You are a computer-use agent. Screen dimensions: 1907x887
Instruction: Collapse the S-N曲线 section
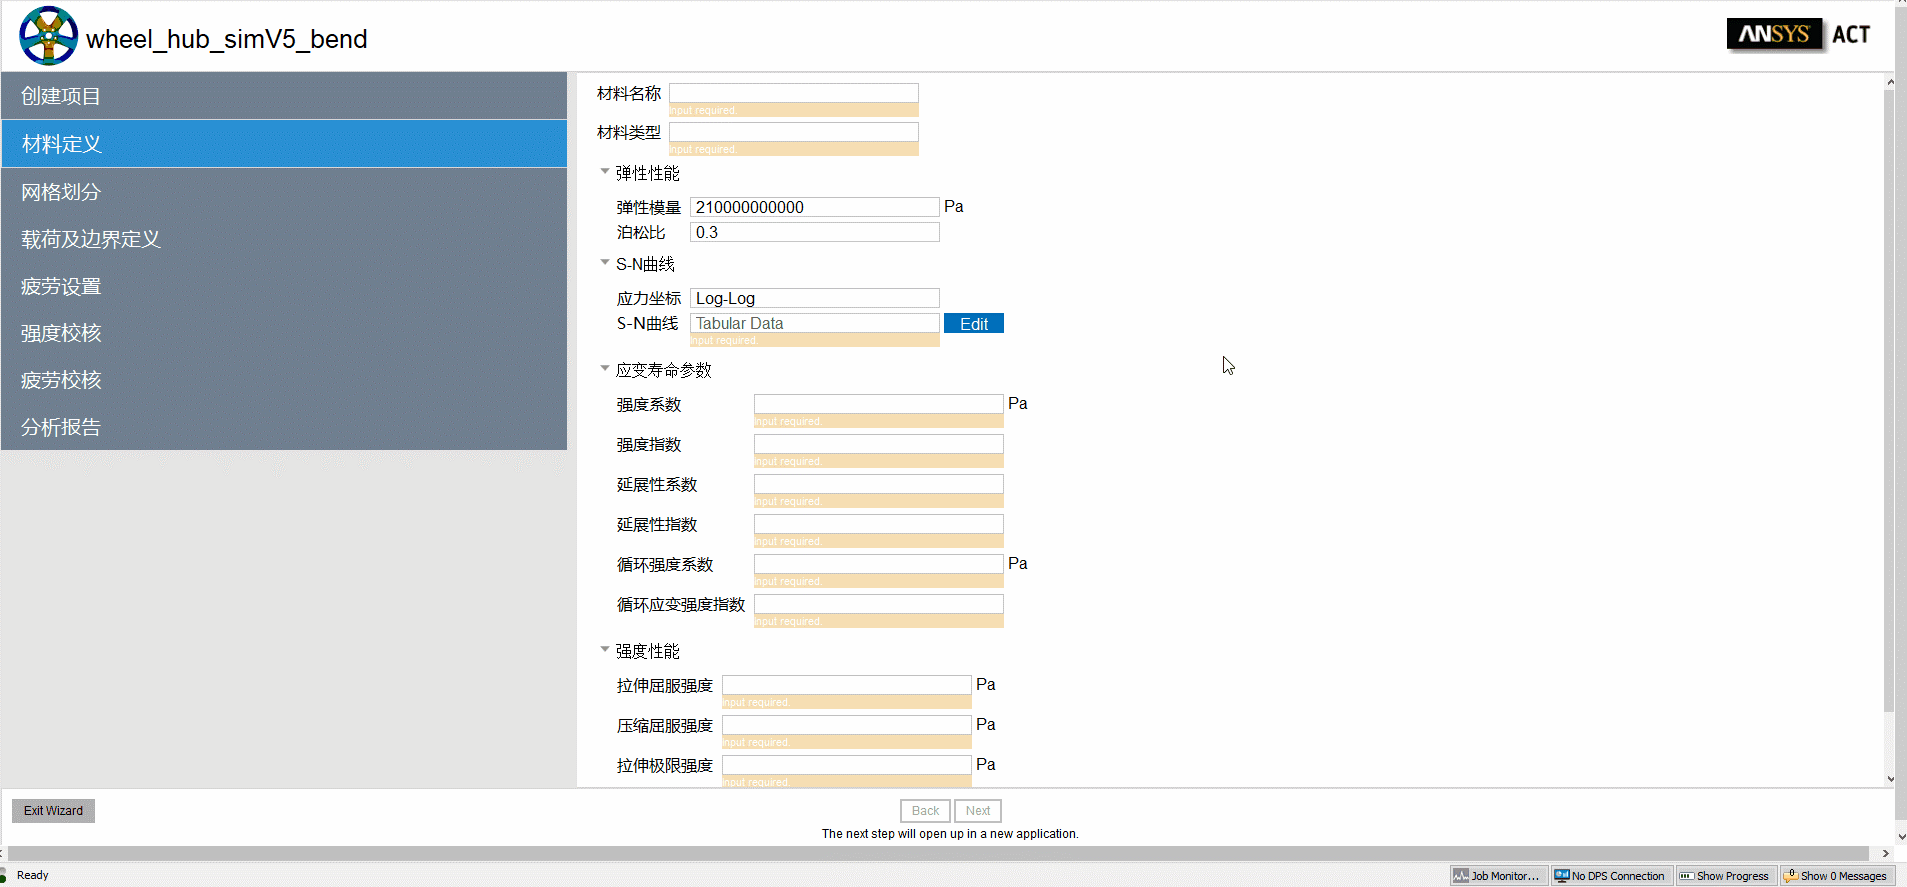605,263
